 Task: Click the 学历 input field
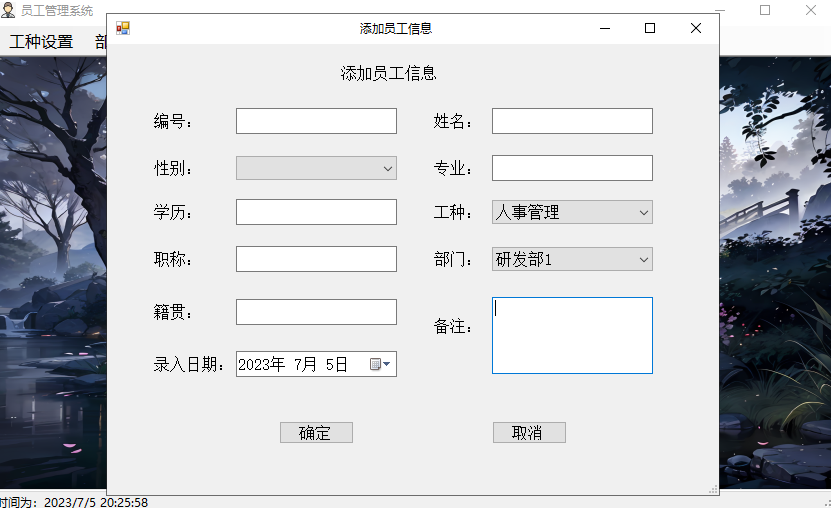(x=316, y=212)
